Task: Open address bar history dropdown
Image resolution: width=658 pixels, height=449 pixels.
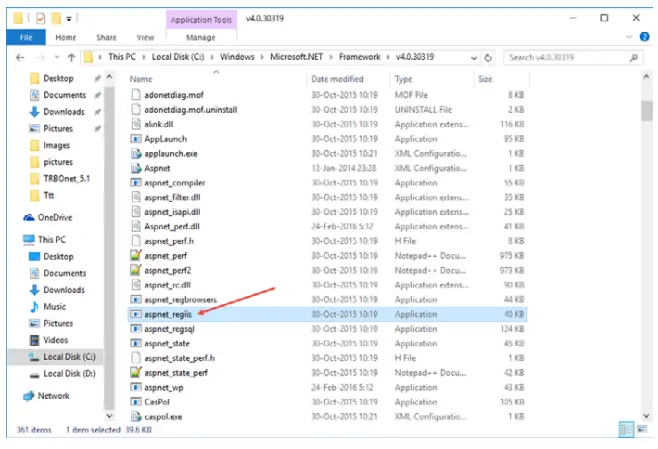Action: [474, 57]
